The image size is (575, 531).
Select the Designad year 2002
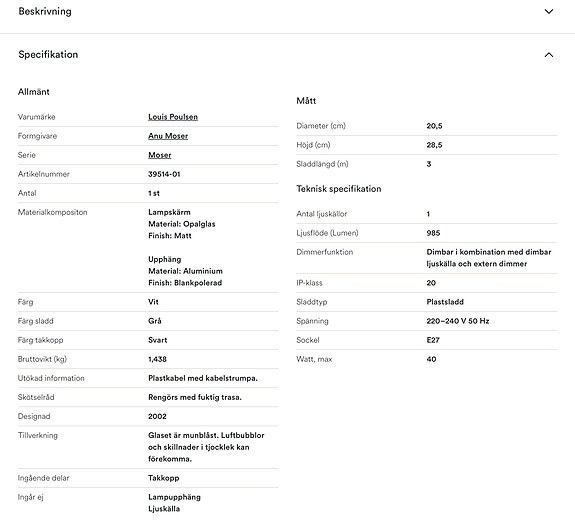point(157,416)
